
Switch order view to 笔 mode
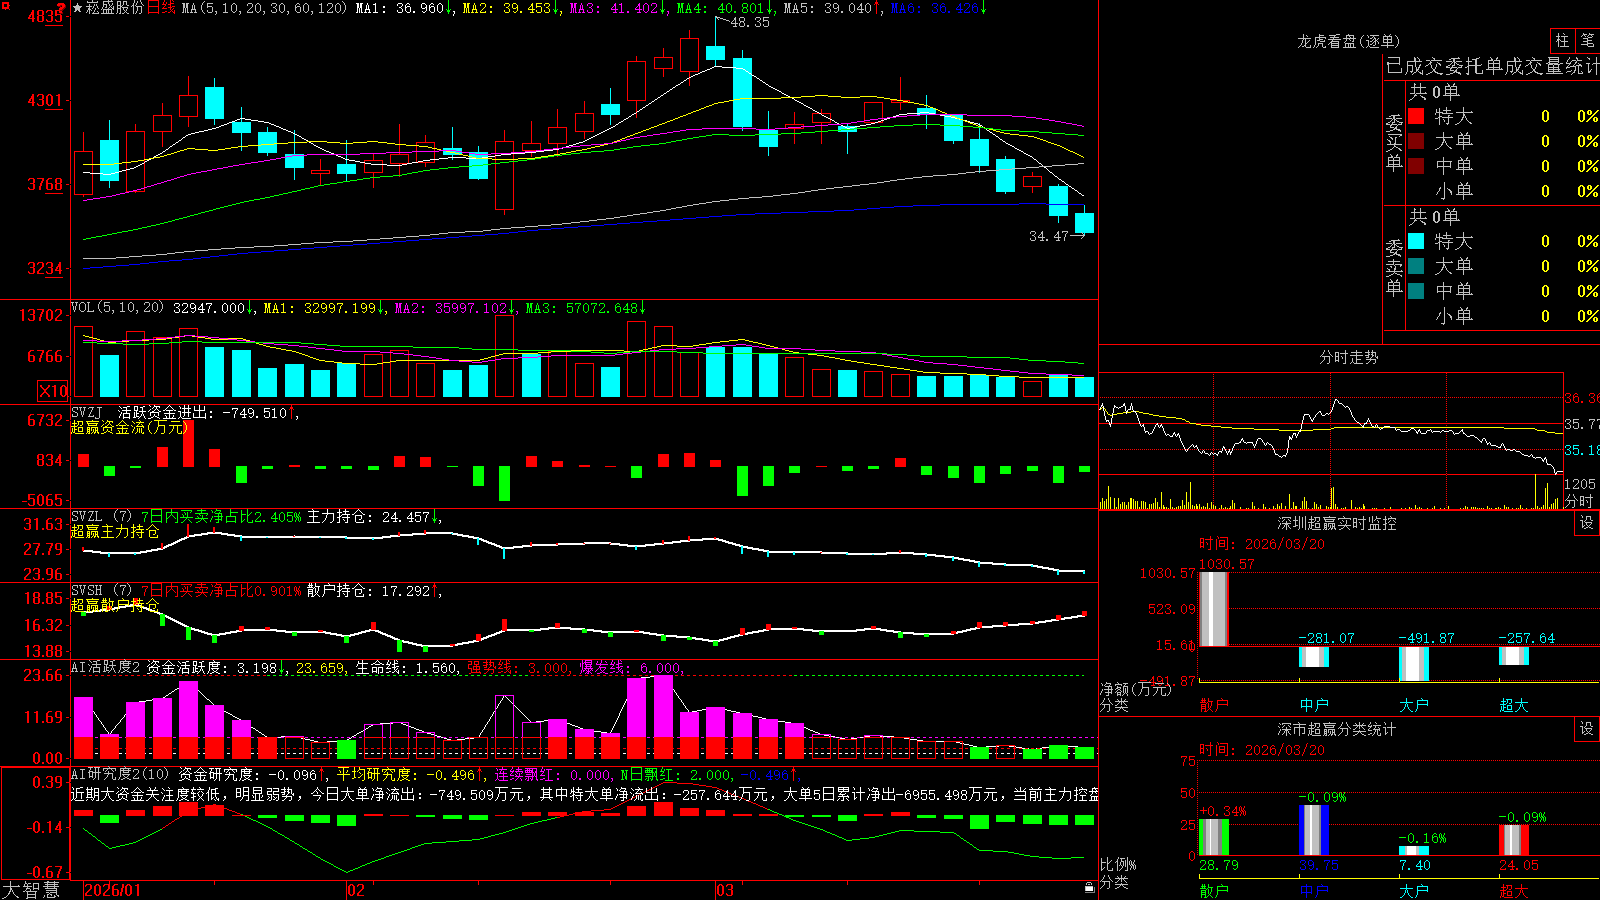pos(1588,41)
